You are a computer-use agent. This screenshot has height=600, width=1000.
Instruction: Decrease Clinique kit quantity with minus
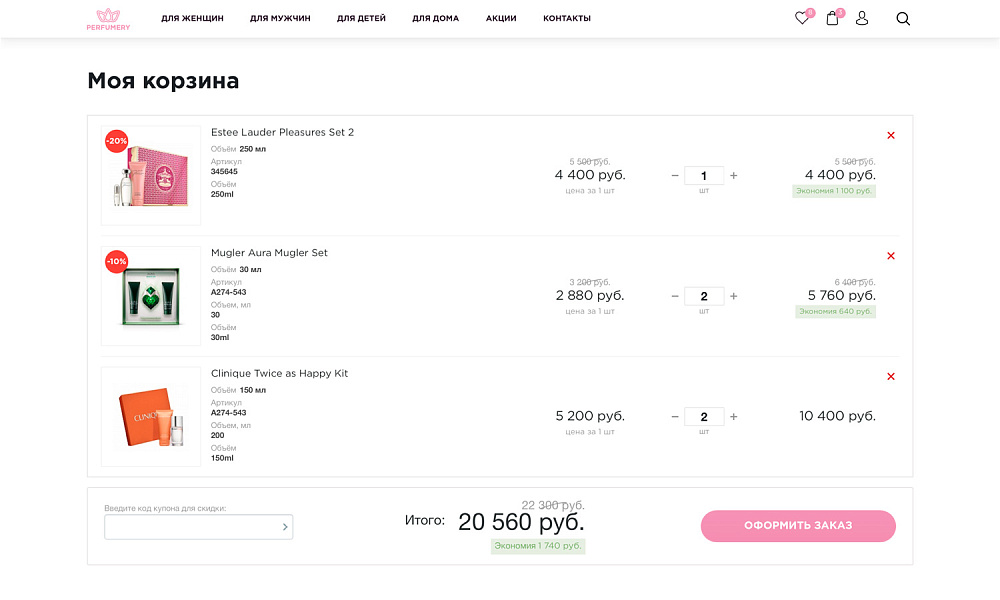(x=675, y=417)
